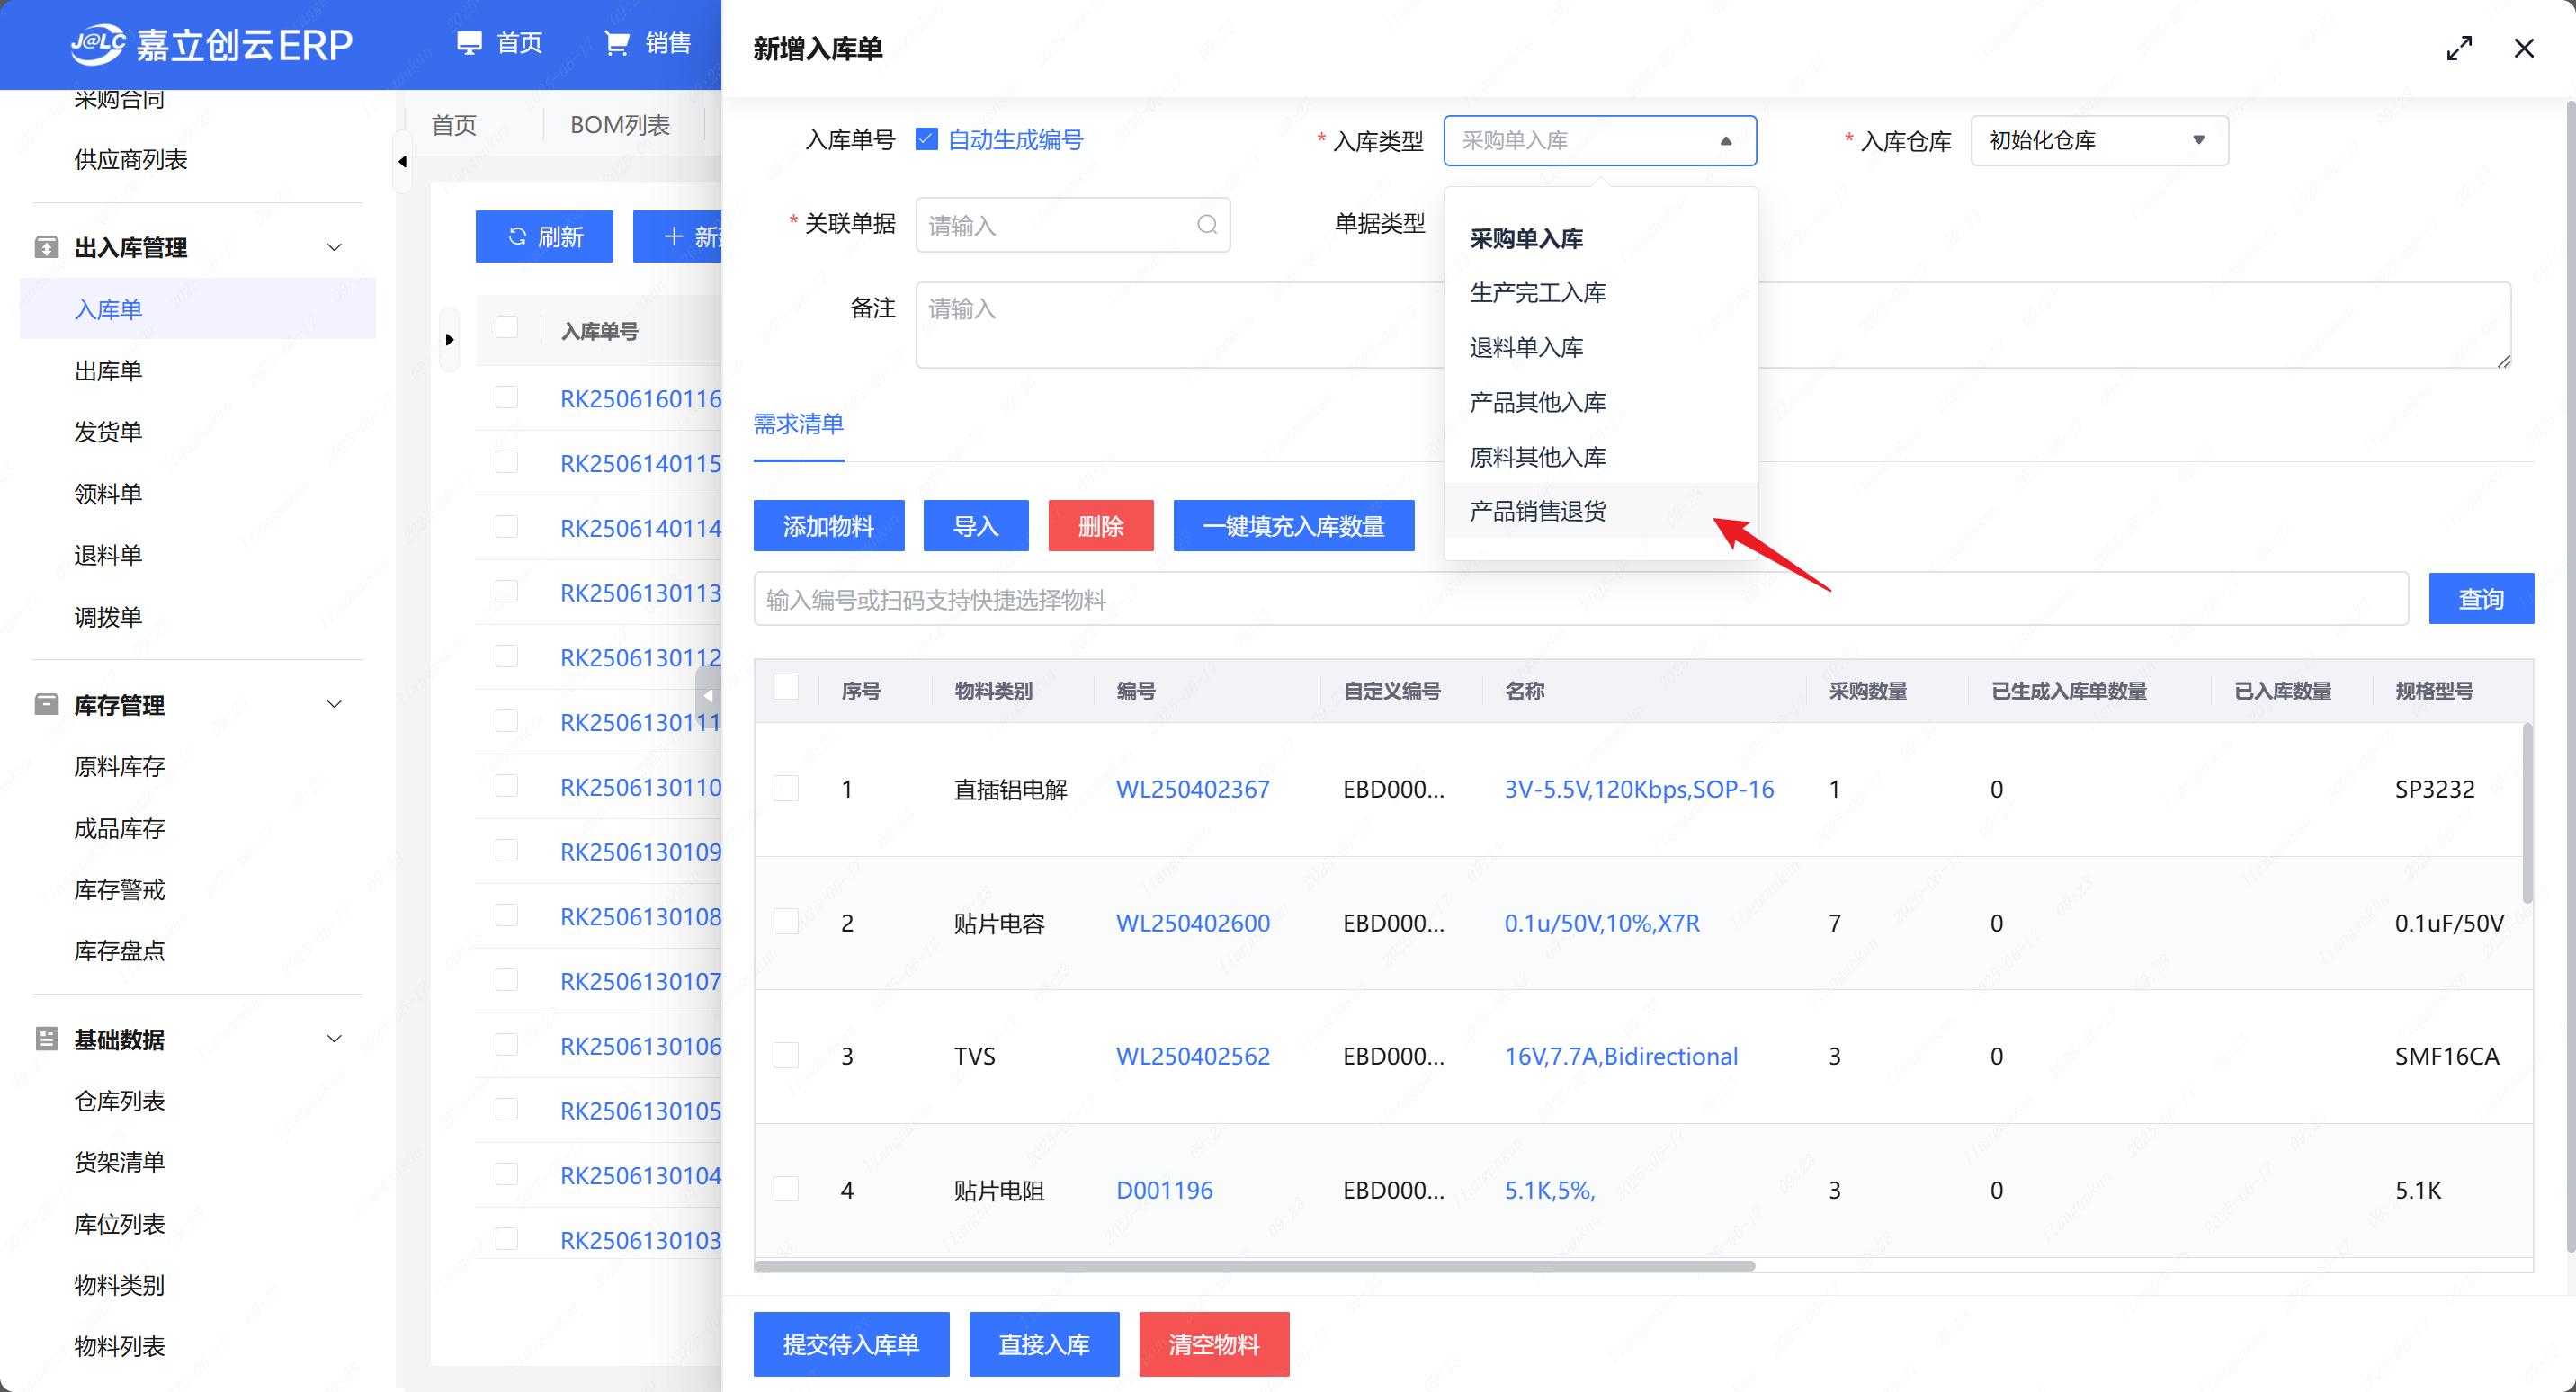
Task: Click the 销售 shopping cart icon
Action: click(617, 43)
